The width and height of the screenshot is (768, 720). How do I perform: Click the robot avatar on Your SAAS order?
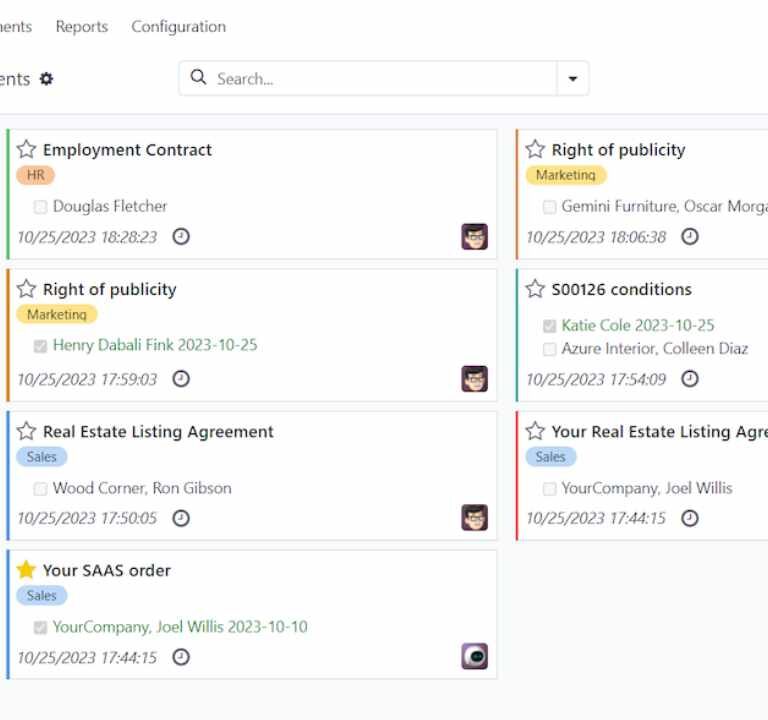474,656
